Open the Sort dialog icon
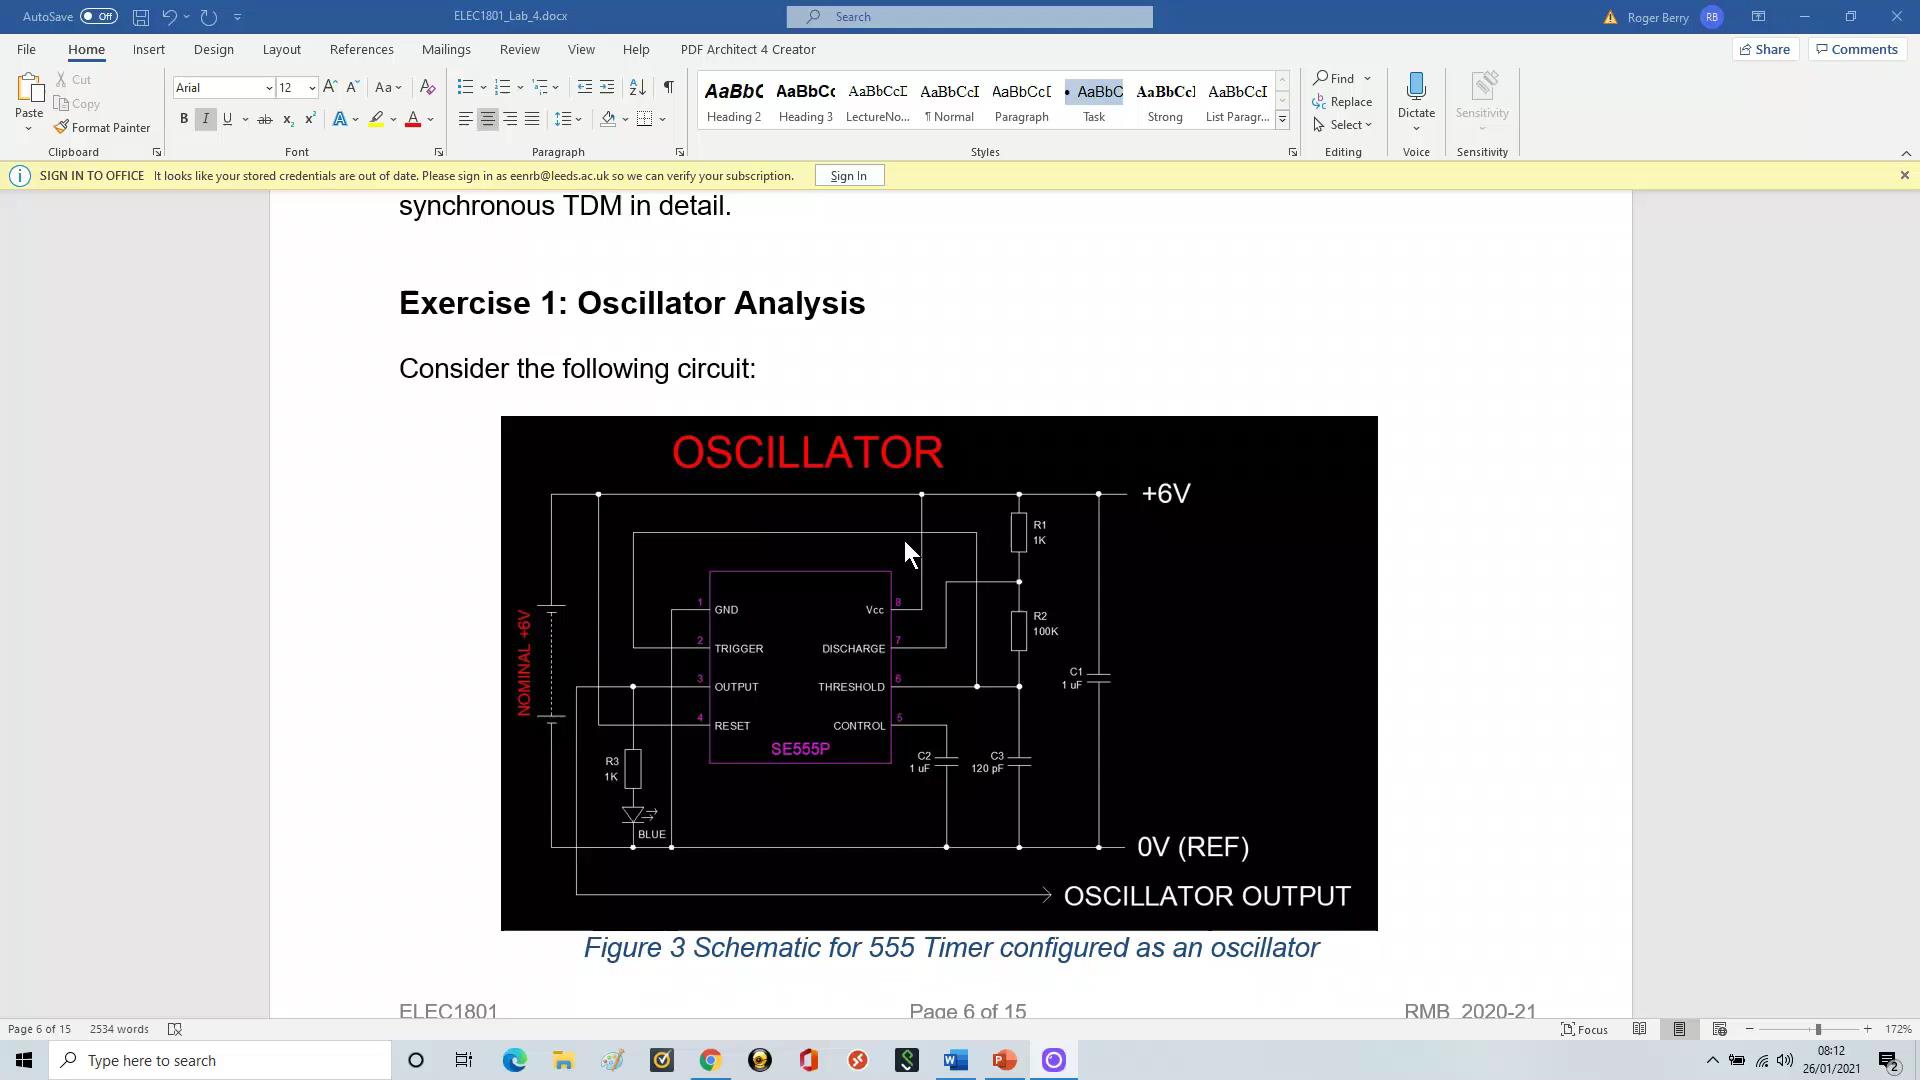 coord(637,87)
